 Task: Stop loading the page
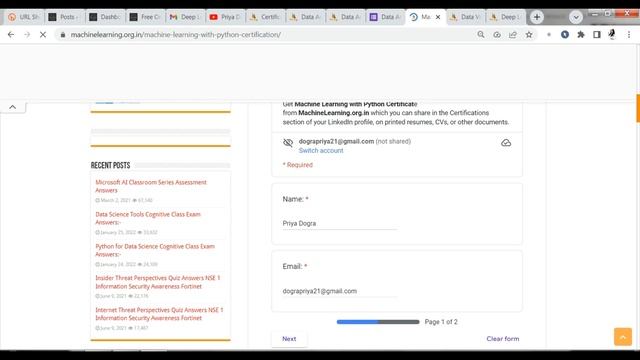(43, 35)
